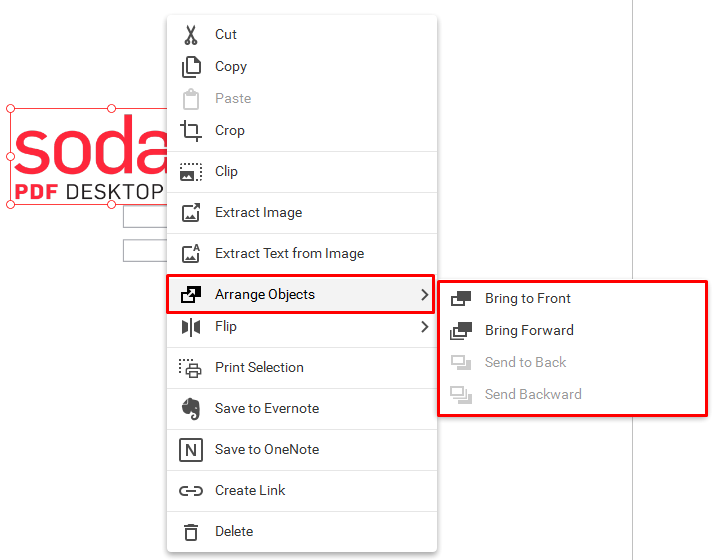Expand the Flip submenu chevron
Viewport: 716px width, 560px height.
(x=425, y=327)
